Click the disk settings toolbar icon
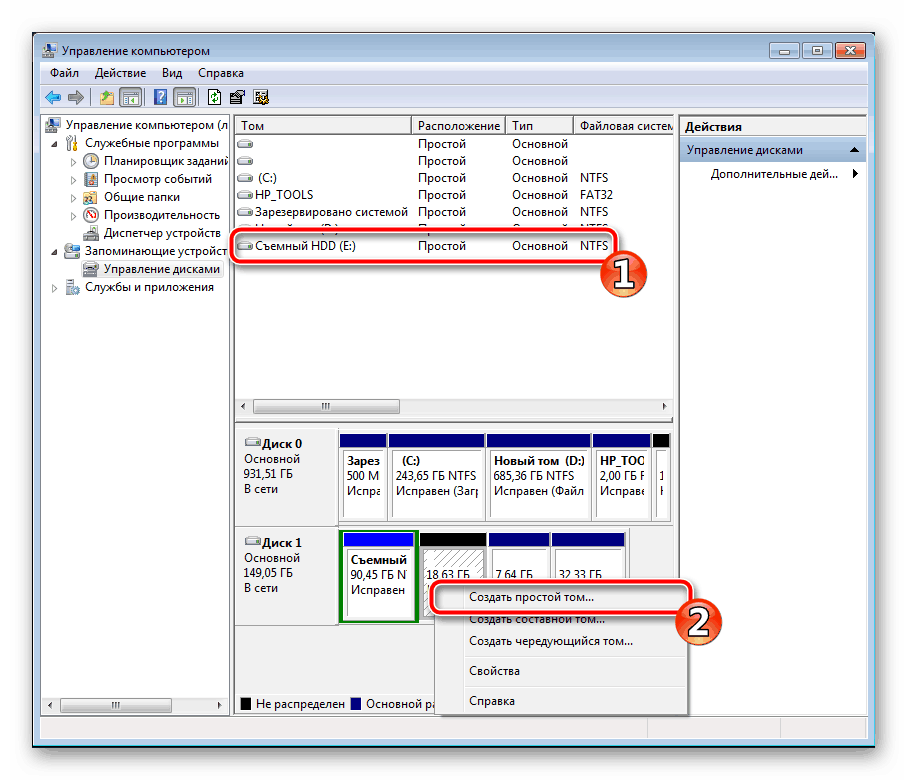 click(x=260, y=97)
